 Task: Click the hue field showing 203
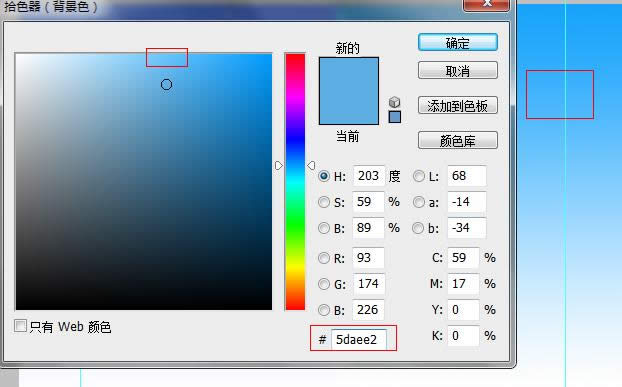click(x=369, y=176)
